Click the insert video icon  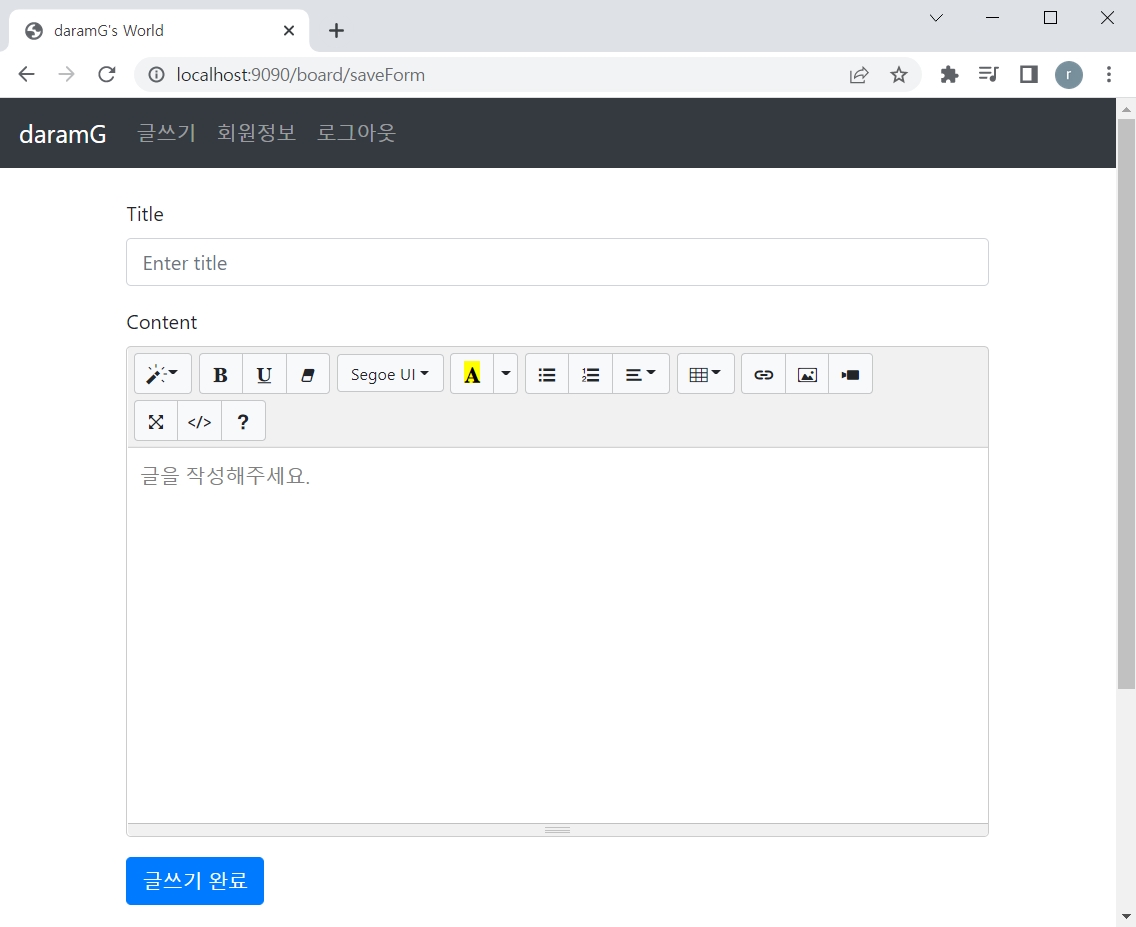[851, 374]
